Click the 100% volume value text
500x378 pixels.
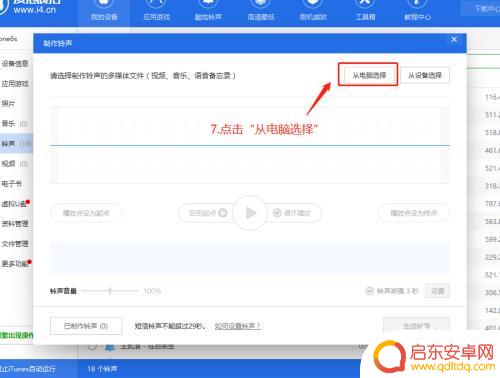click(152, 291)
